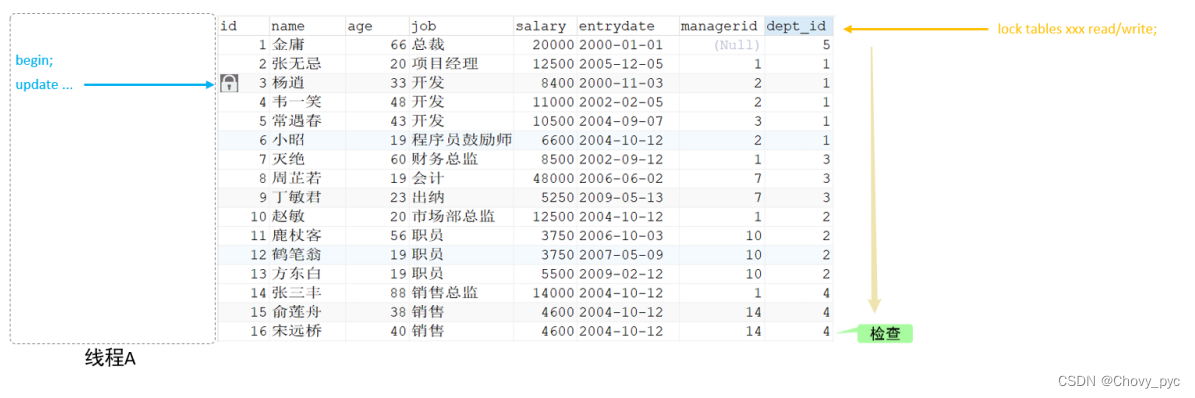Click the entrydate cell 2009-02-12

click(628, 274)
